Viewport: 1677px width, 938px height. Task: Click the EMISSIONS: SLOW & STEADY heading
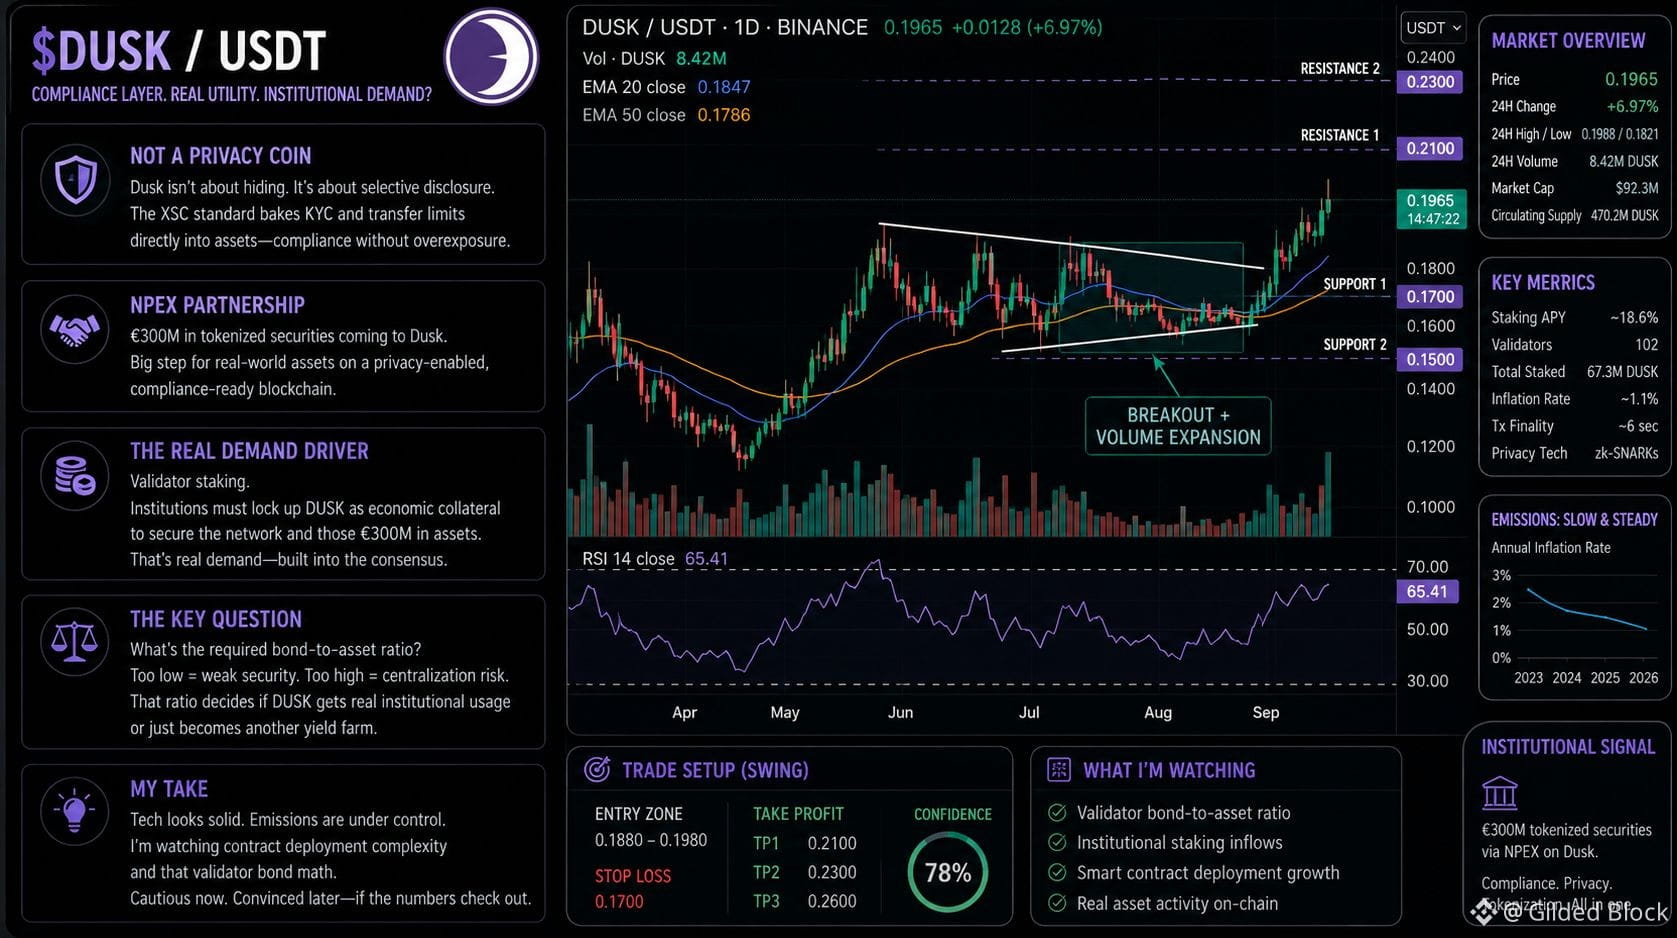(1574, 520)
